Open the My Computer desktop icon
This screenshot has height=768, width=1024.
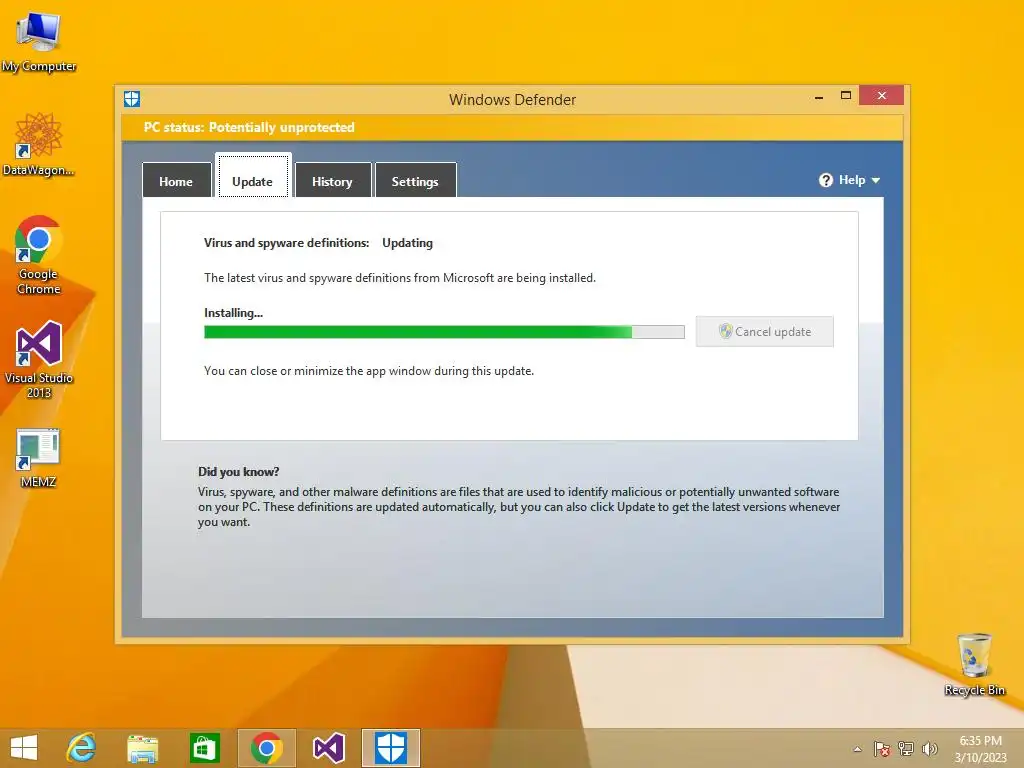point(39,42)
